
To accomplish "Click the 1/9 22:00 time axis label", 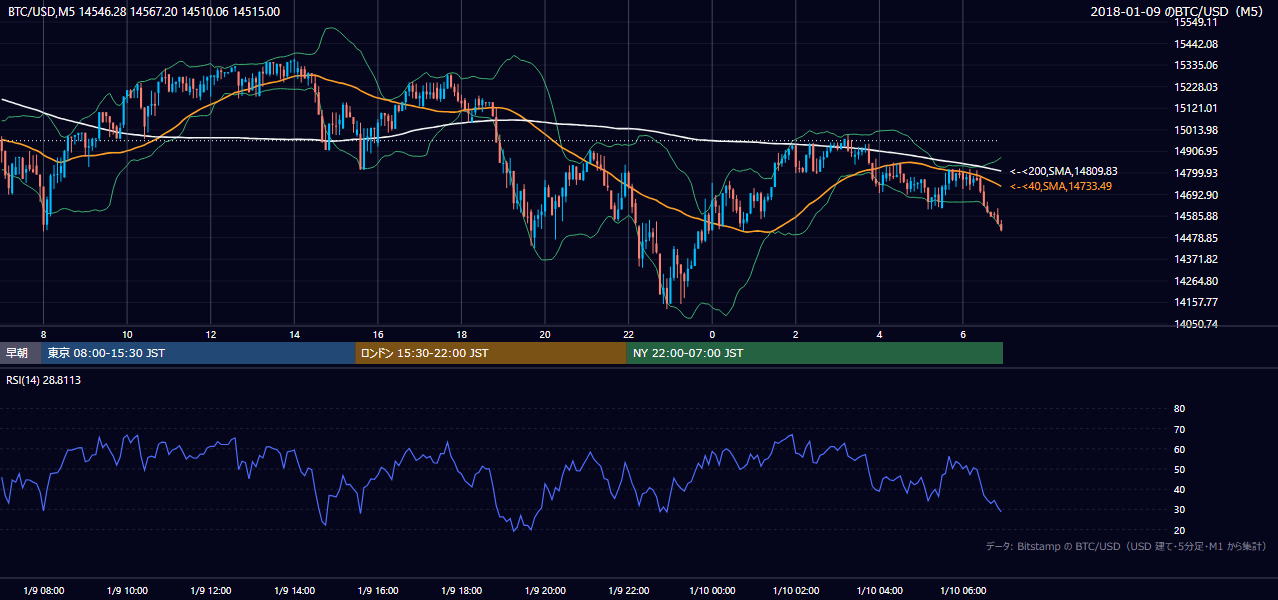I will [628, 591].
